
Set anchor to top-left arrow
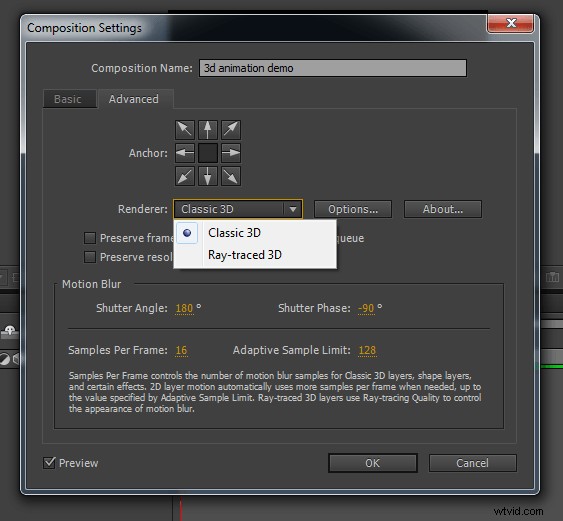pyautogui.click(x=185, y=130)
